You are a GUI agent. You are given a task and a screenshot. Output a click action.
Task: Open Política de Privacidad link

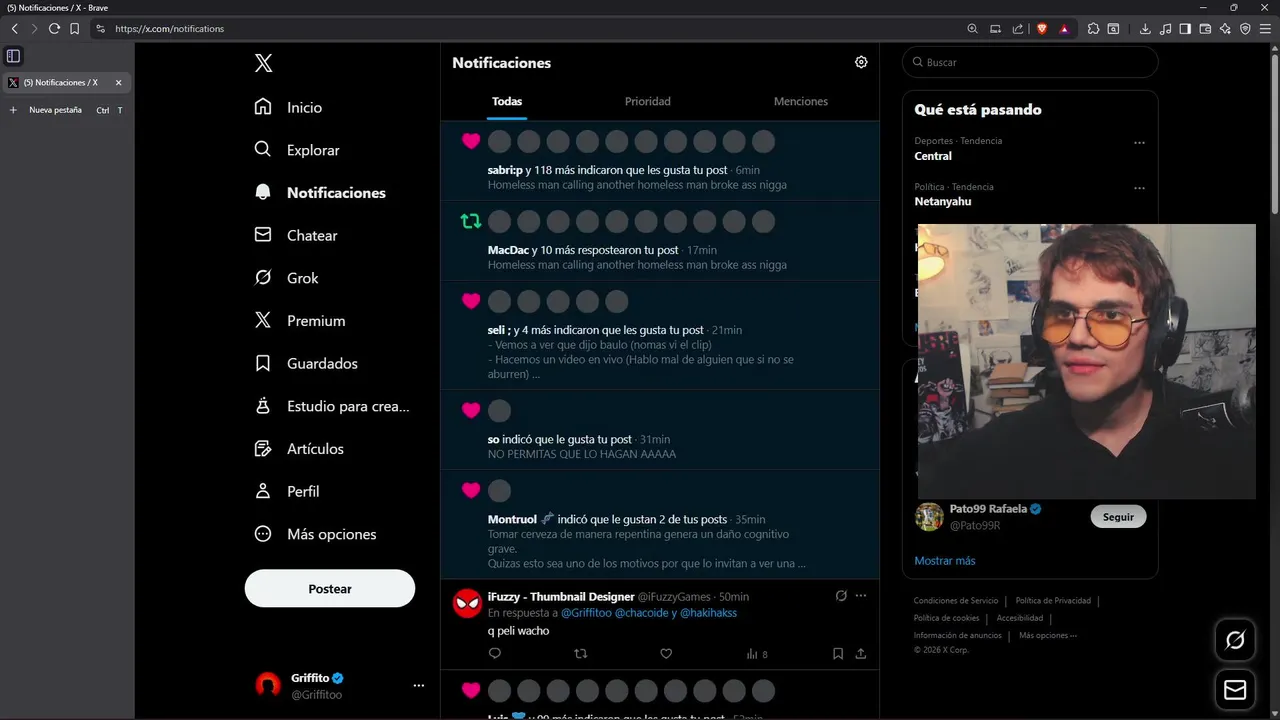[1053, 601]
